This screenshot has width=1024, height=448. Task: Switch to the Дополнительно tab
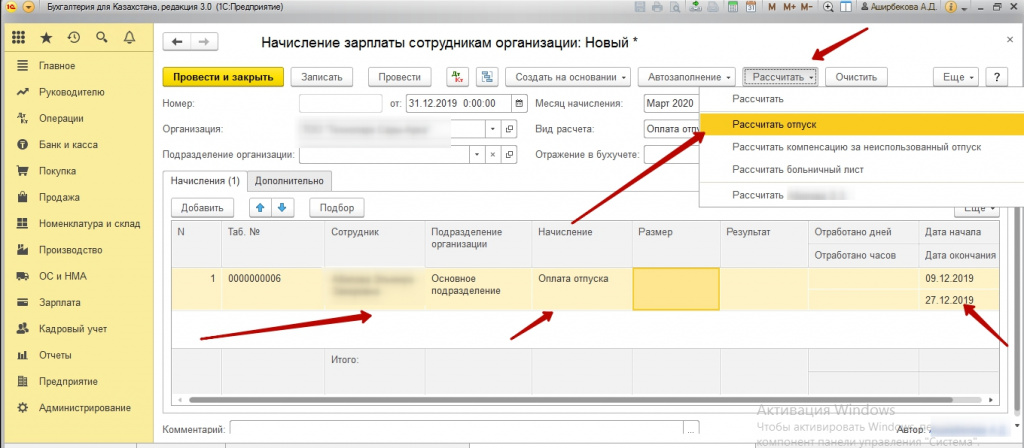coord(289,181)
